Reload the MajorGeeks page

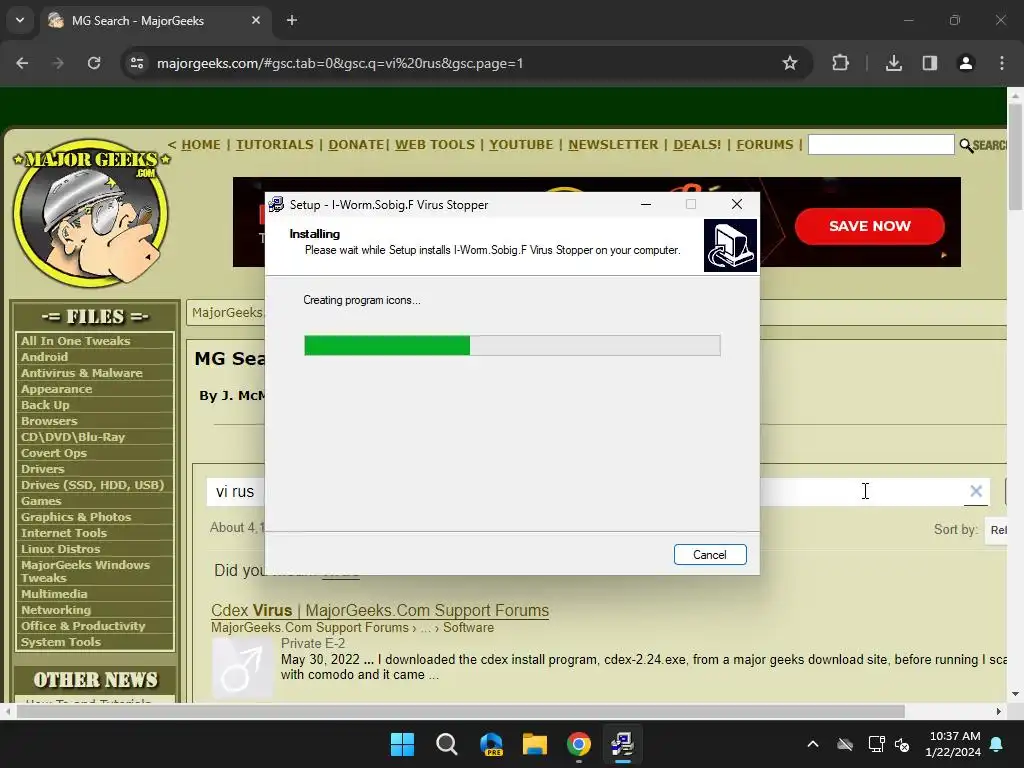(94, 63)
